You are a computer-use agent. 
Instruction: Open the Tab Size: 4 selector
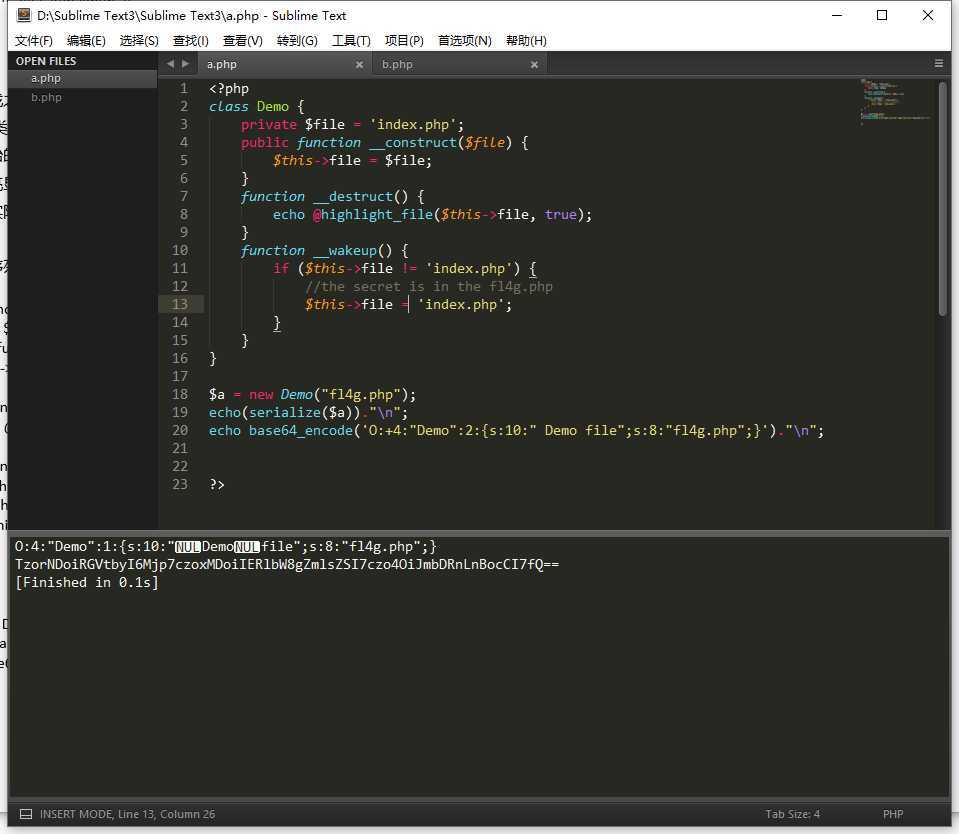click(x=792, y=814)
